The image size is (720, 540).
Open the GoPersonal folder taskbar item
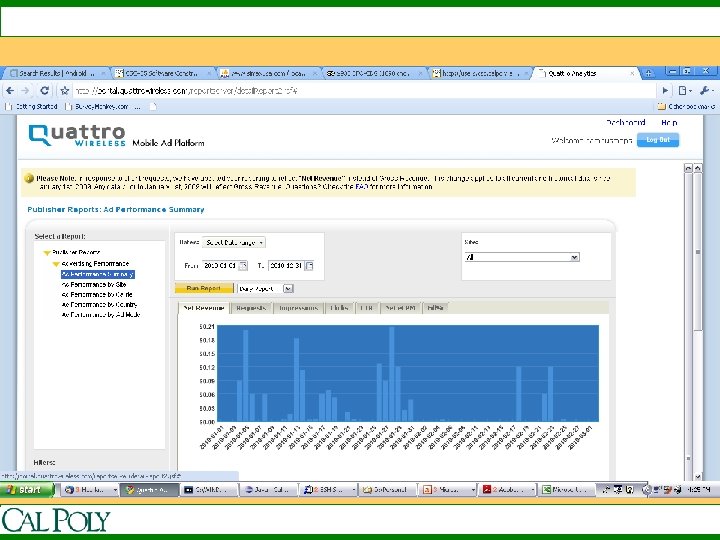click(388, 490)
